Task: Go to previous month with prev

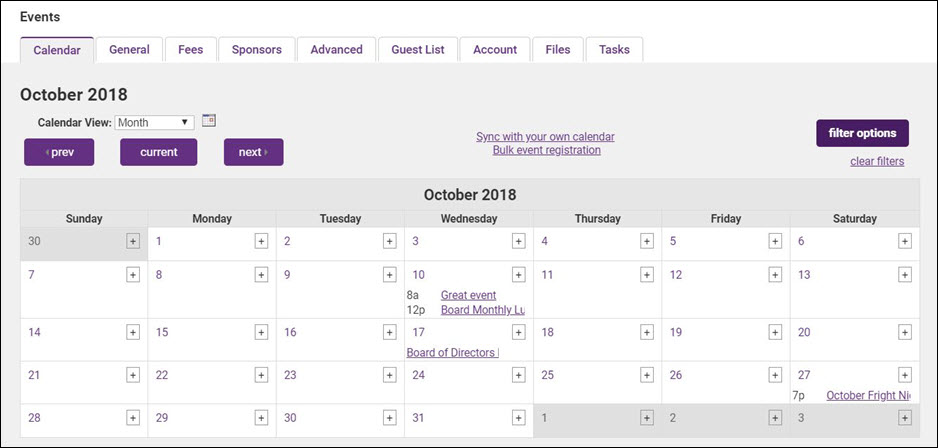Action: click(x=59, y=152)
